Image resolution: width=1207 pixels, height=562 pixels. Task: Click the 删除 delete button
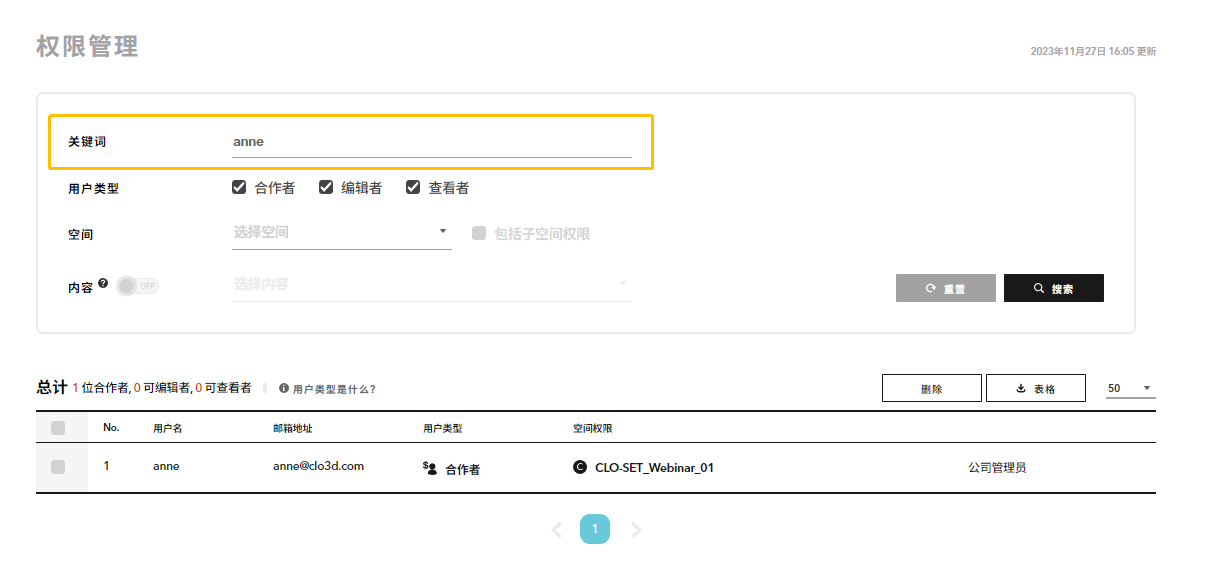pos(932,388)
